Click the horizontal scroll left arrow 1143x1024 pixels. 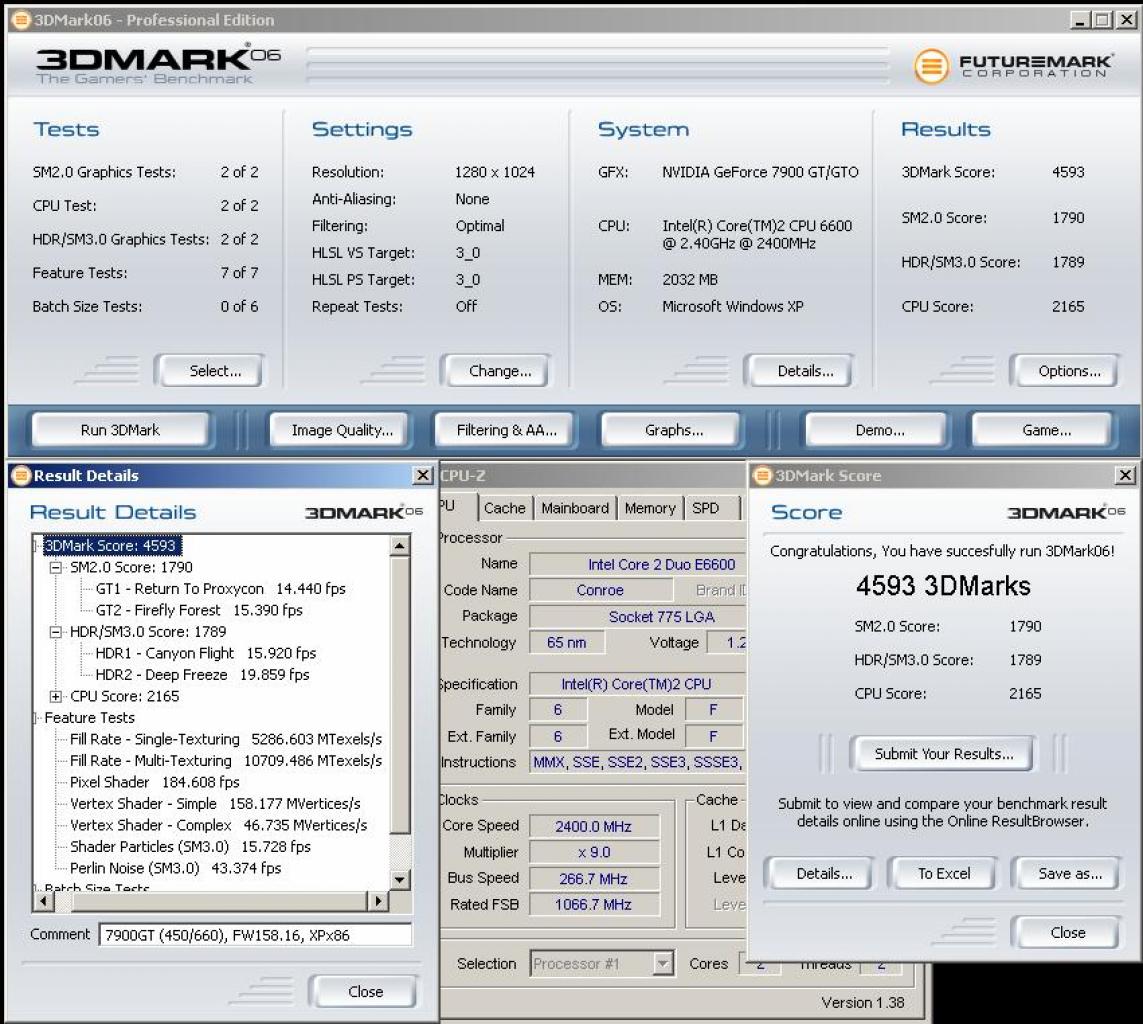tap(44, 901)
